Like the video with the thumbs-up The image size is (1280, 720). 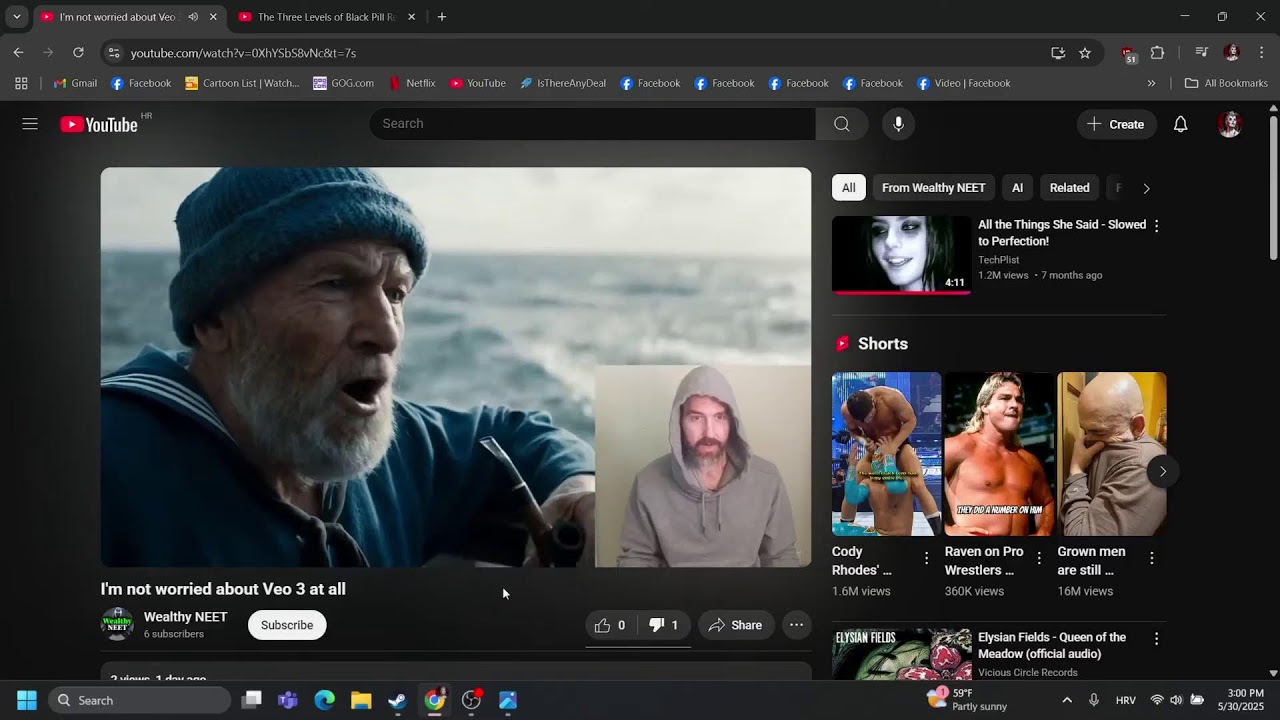(610, 625)
